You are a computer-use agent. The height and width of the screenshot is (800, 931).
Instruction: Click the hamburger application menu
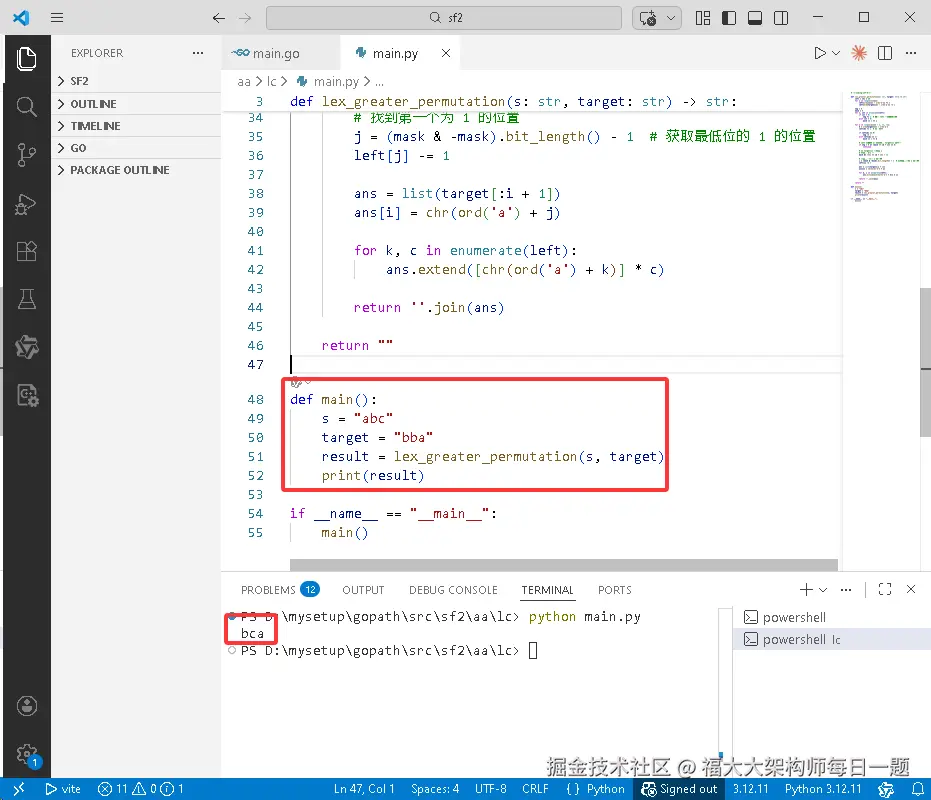point(57,18)
